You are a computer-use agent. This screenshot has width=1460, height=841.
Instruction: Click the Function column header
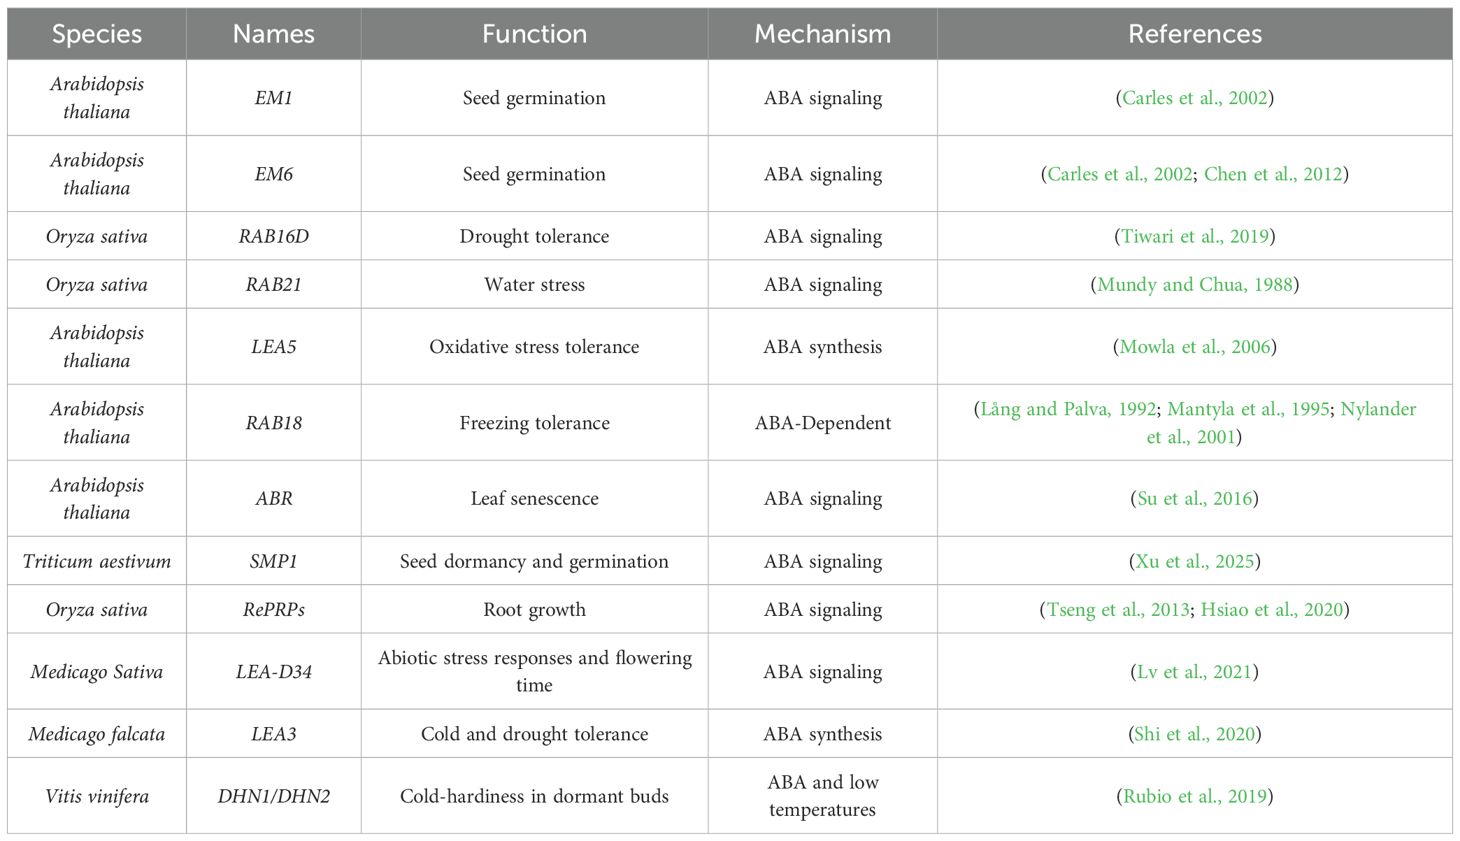534,34
